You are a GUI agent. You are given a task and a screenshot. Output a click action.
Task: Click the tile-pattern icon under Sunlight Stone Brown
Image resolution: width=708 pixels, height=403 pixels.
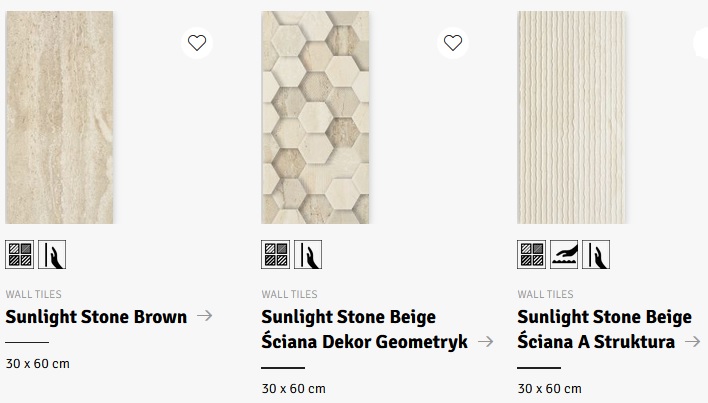[x=20, y=255]
